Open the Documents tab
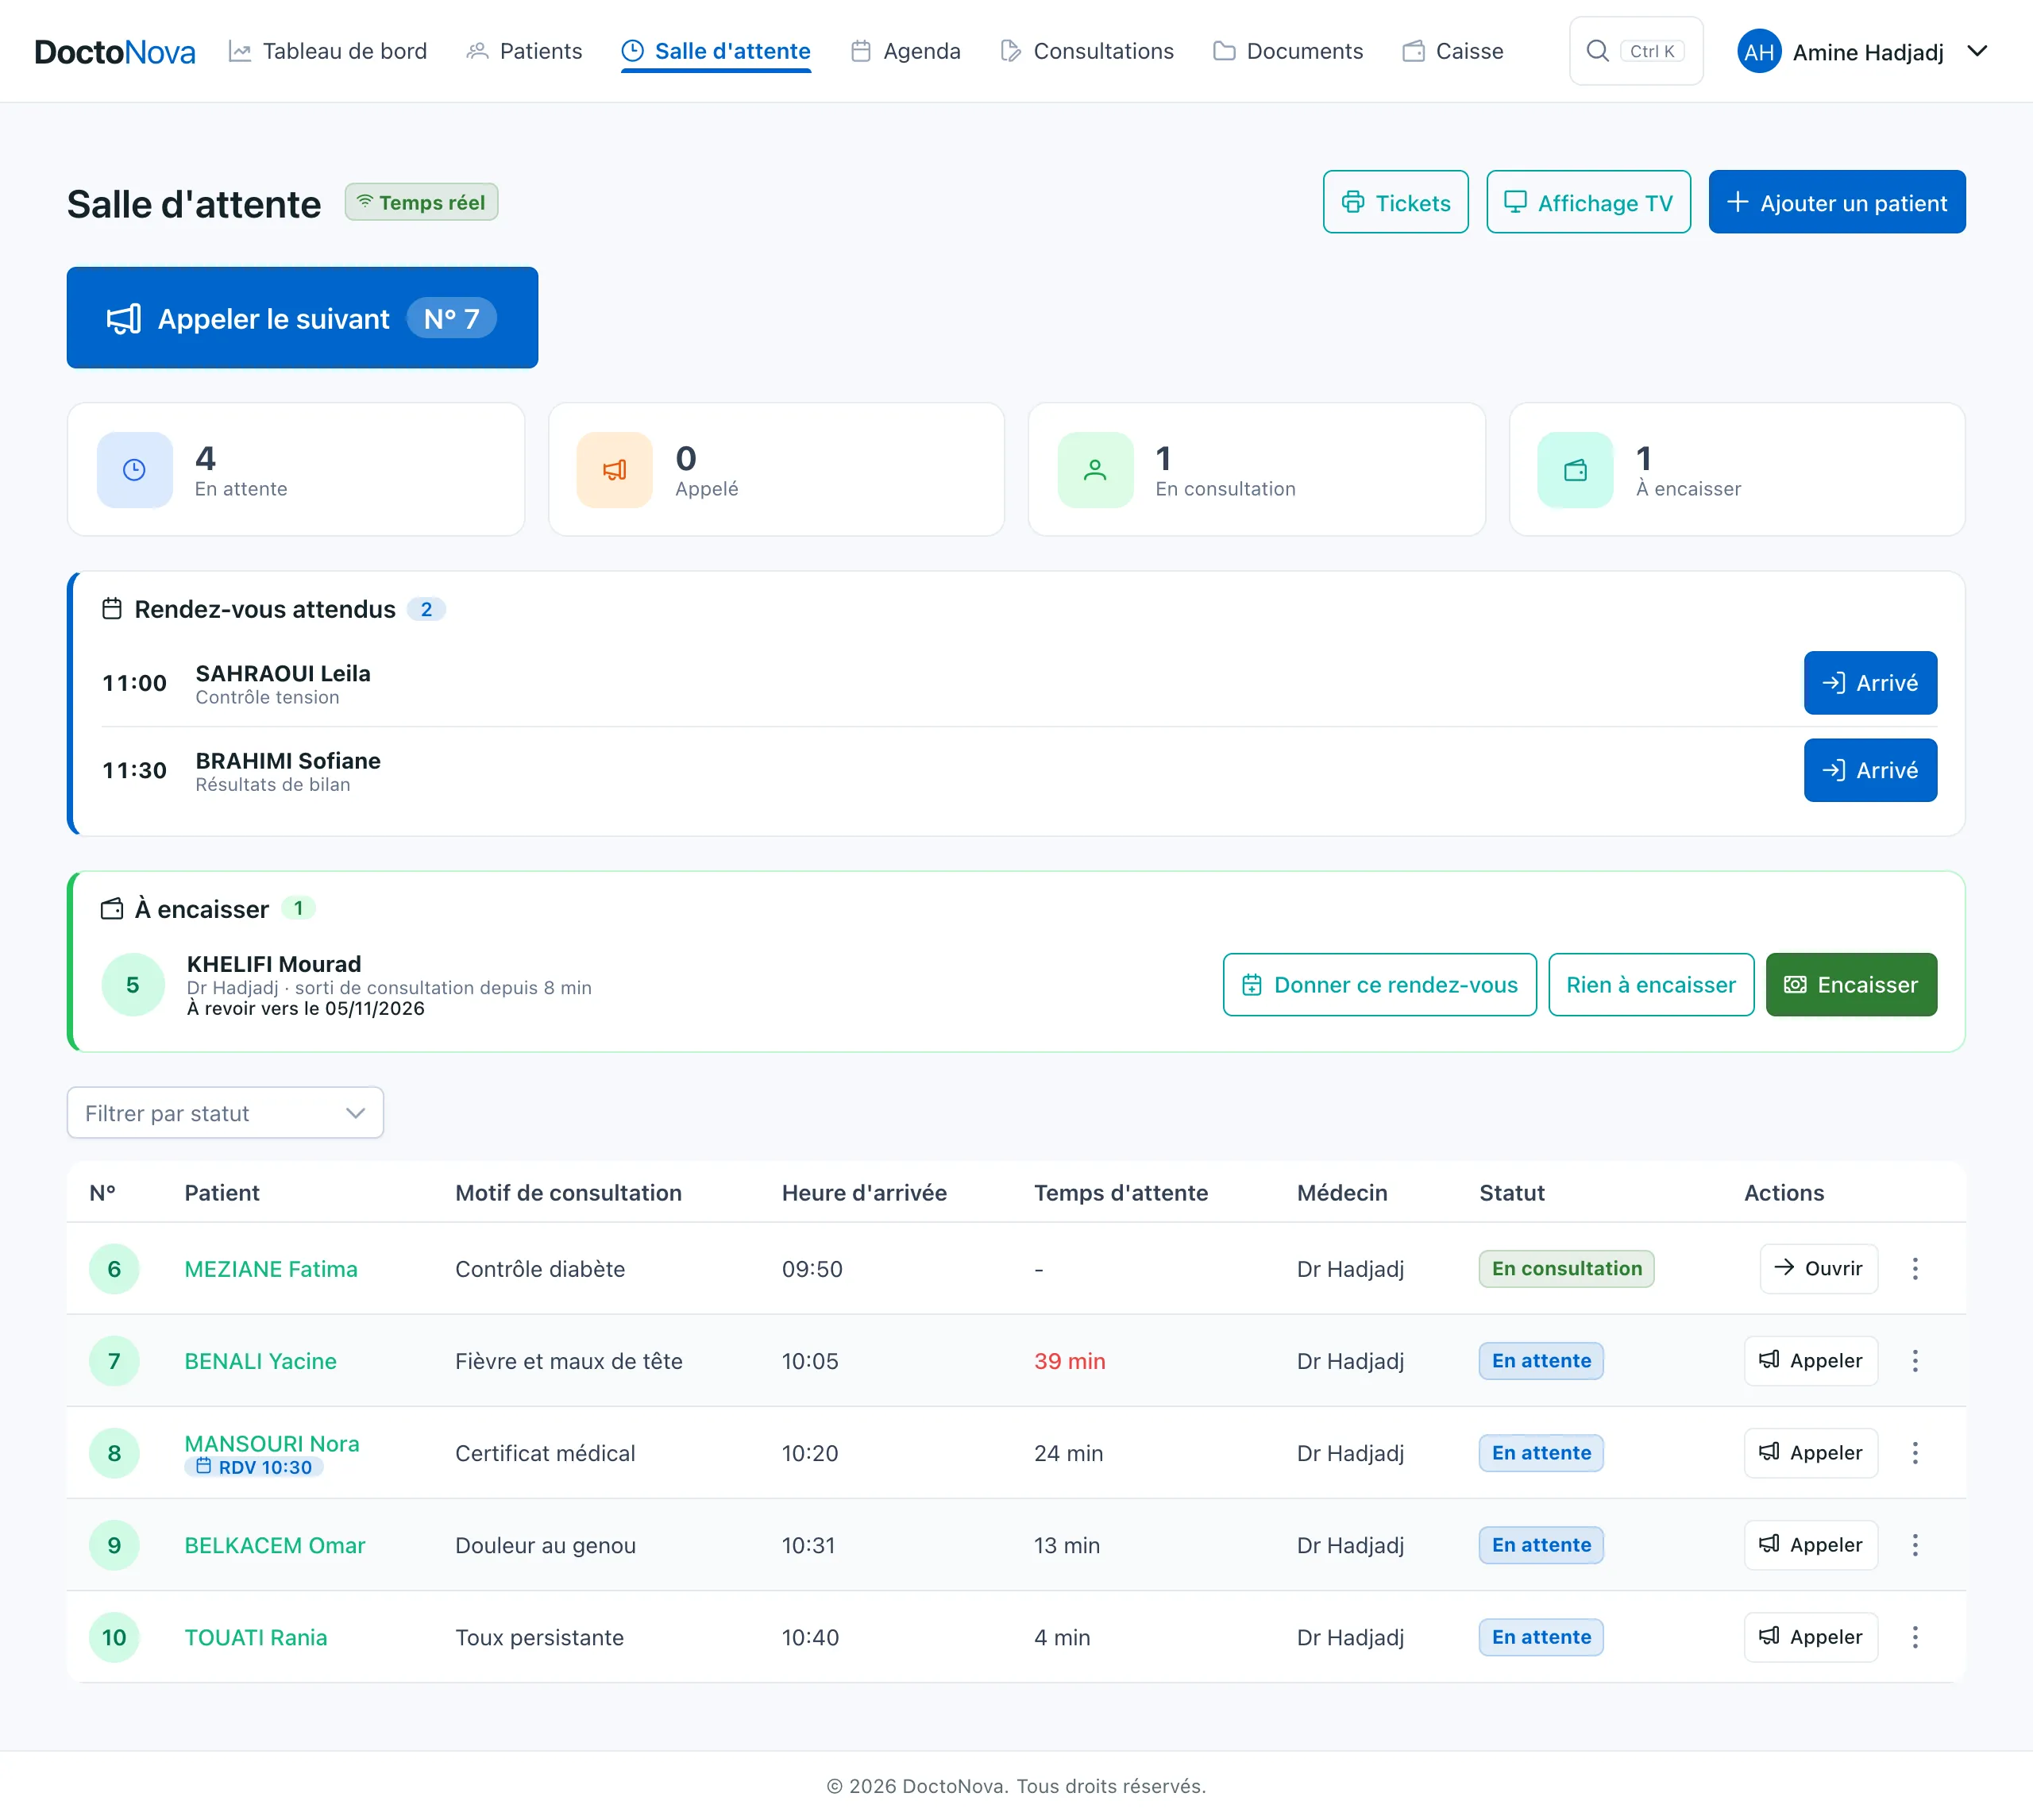Screen dimensions: 2033x1820 [x=1288, y=51]
